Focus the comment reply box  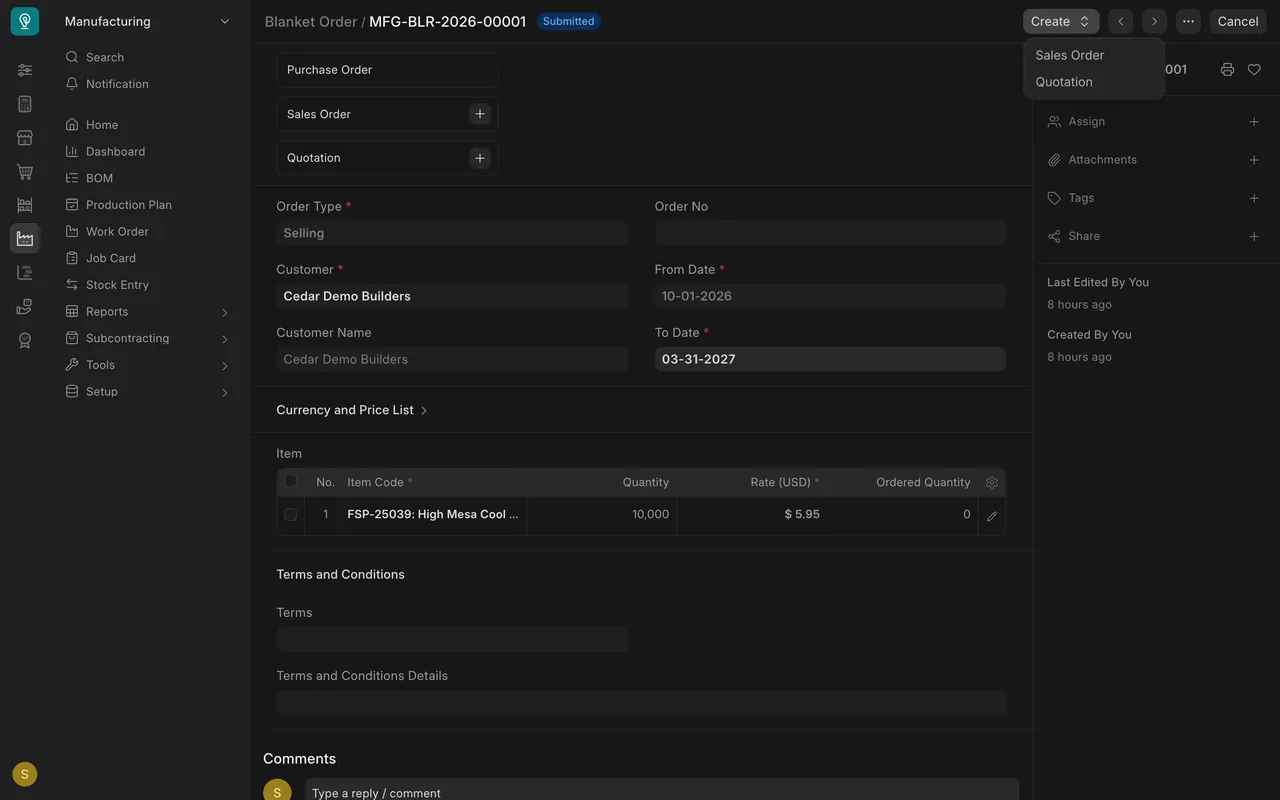(x=662, y=792)
